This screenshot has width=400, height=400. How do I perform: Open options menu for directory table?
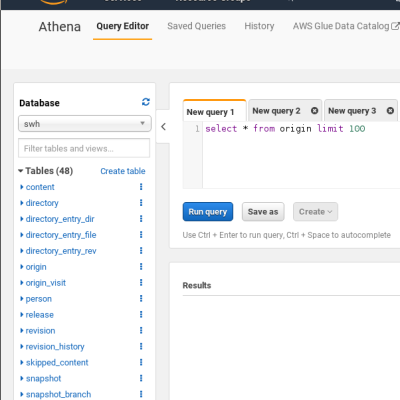[141, 203]
